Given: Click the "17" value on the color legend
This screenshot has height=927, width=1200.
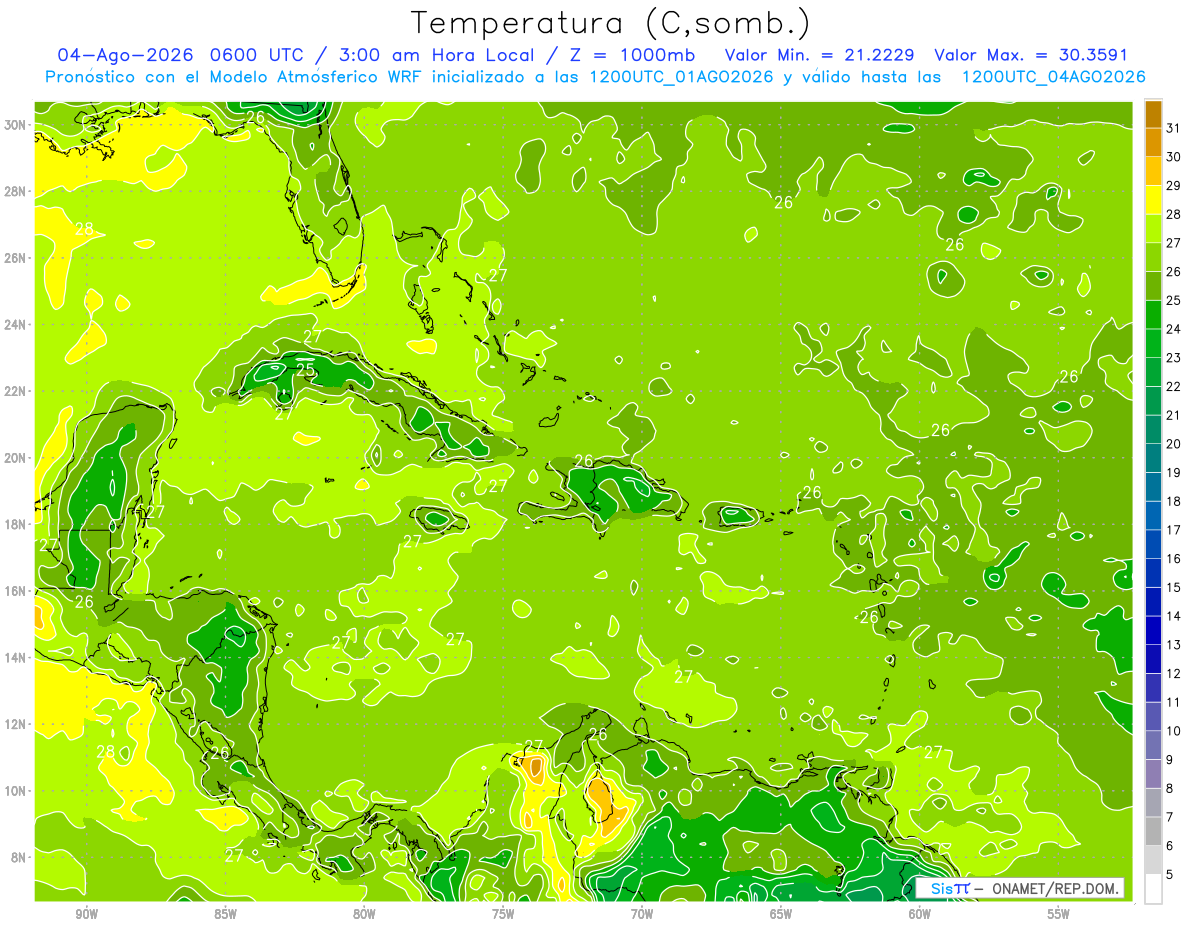Looking at the screenshot, I should tap(1175, 530).
